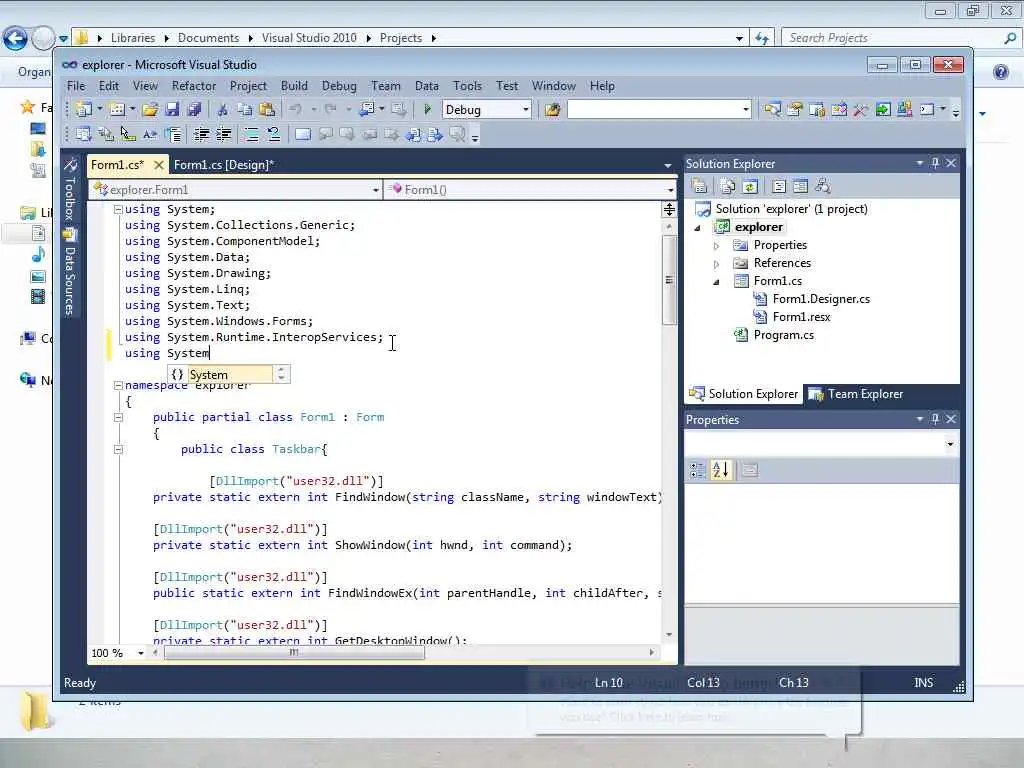Open the Properties Window toolbar icon

(x=794, y=110)
